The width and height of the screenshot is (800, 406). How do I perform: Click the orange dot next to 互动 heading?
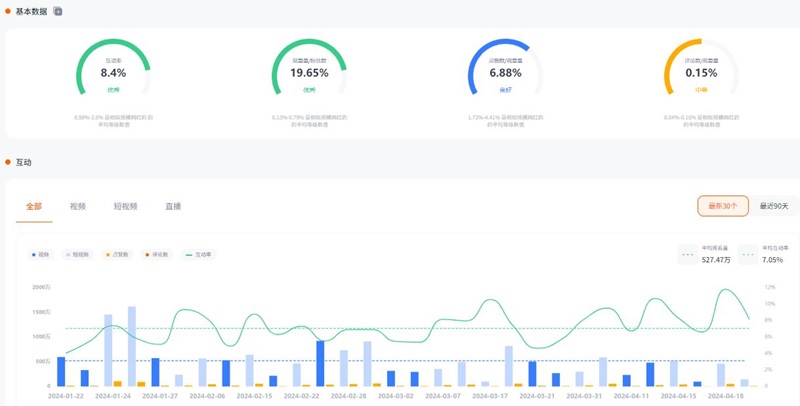pyautogui.click(x=8, y=162)
